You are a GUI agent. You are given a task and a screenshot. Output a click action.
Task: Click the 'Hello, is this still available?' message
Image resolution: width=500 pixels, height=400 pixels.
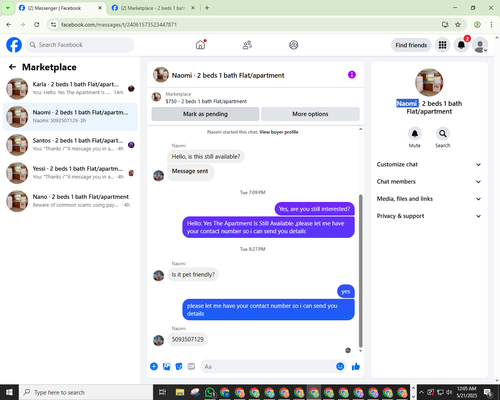coord(206,157)
